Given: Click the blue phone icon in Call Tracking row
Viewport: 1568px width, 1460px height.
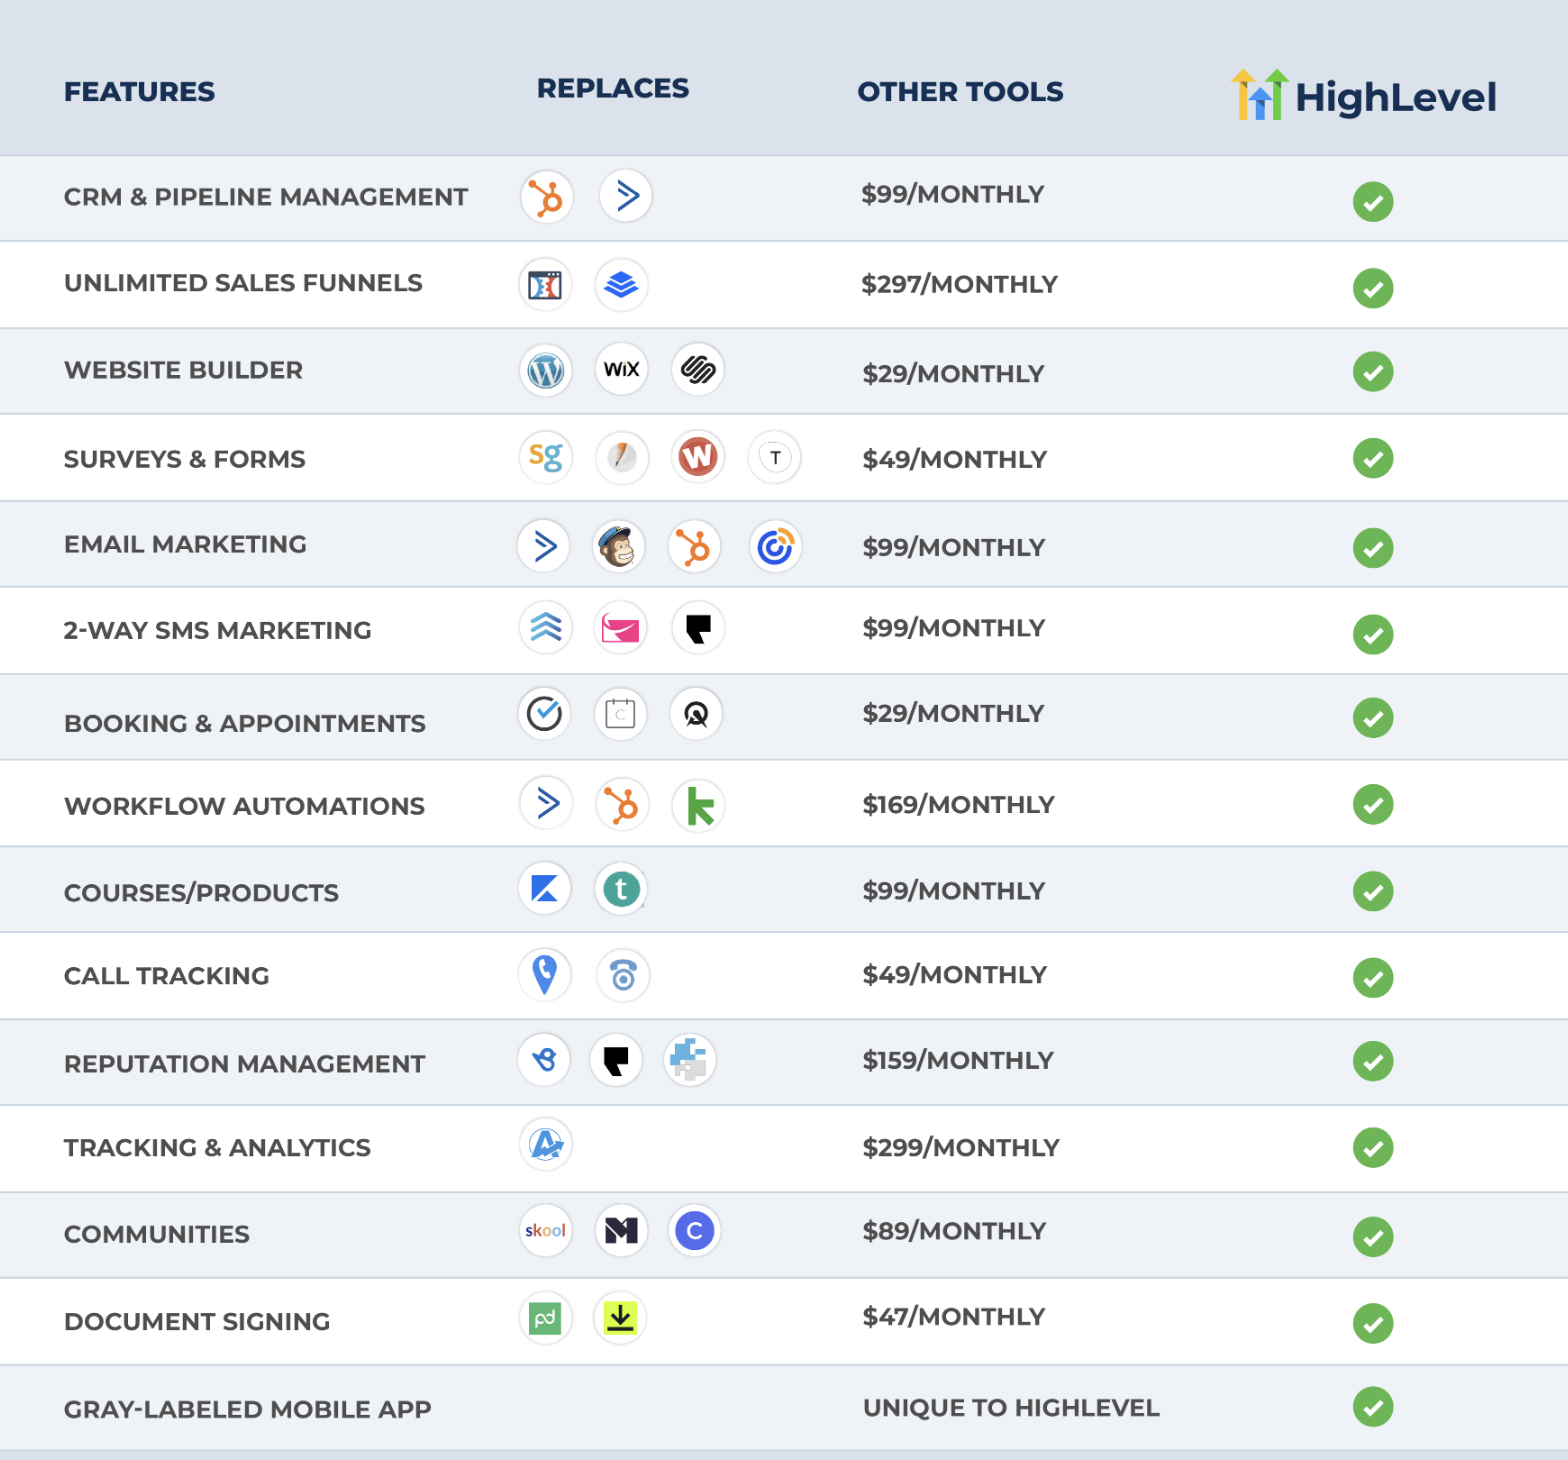Looking at the screenshot, I should pyautogui.click(x=623, y=976).
